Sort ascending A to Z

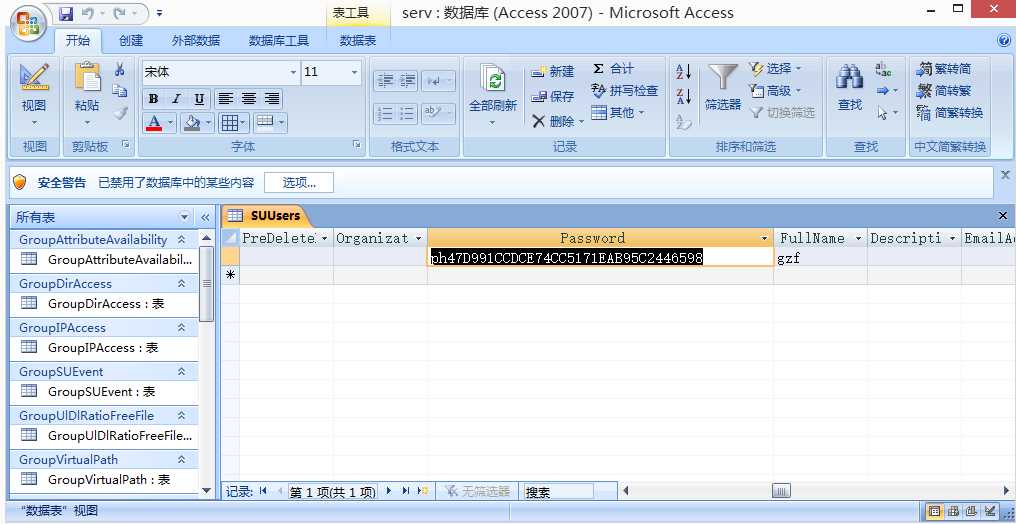click(x=684, y=71)
